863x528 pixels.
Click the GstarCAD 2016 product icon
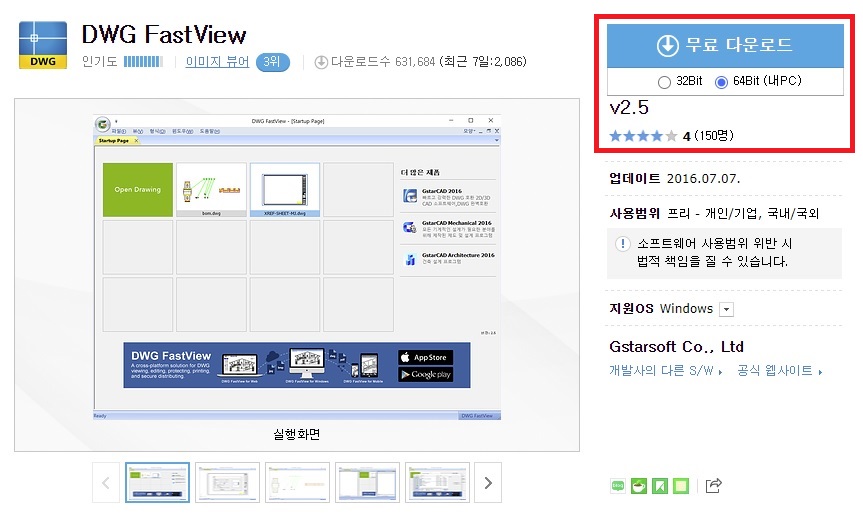410,195
